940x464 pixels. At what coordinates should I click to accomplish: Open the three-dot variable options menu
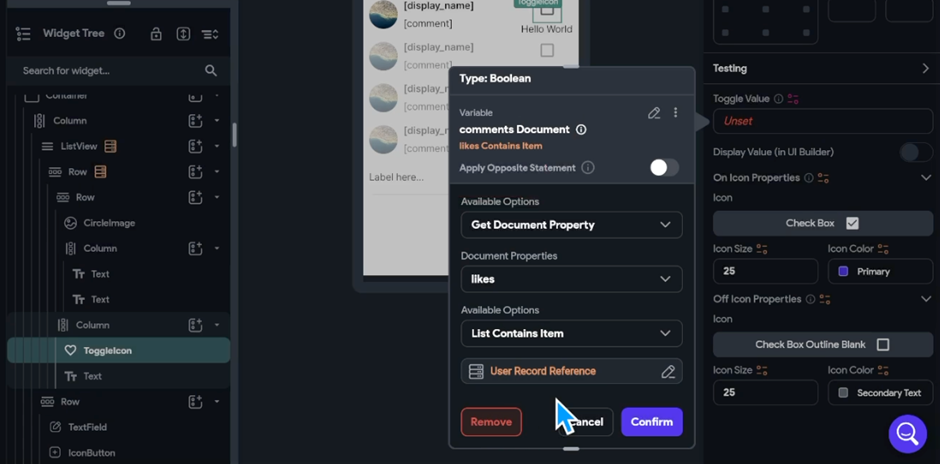click(x=676, y=113)
